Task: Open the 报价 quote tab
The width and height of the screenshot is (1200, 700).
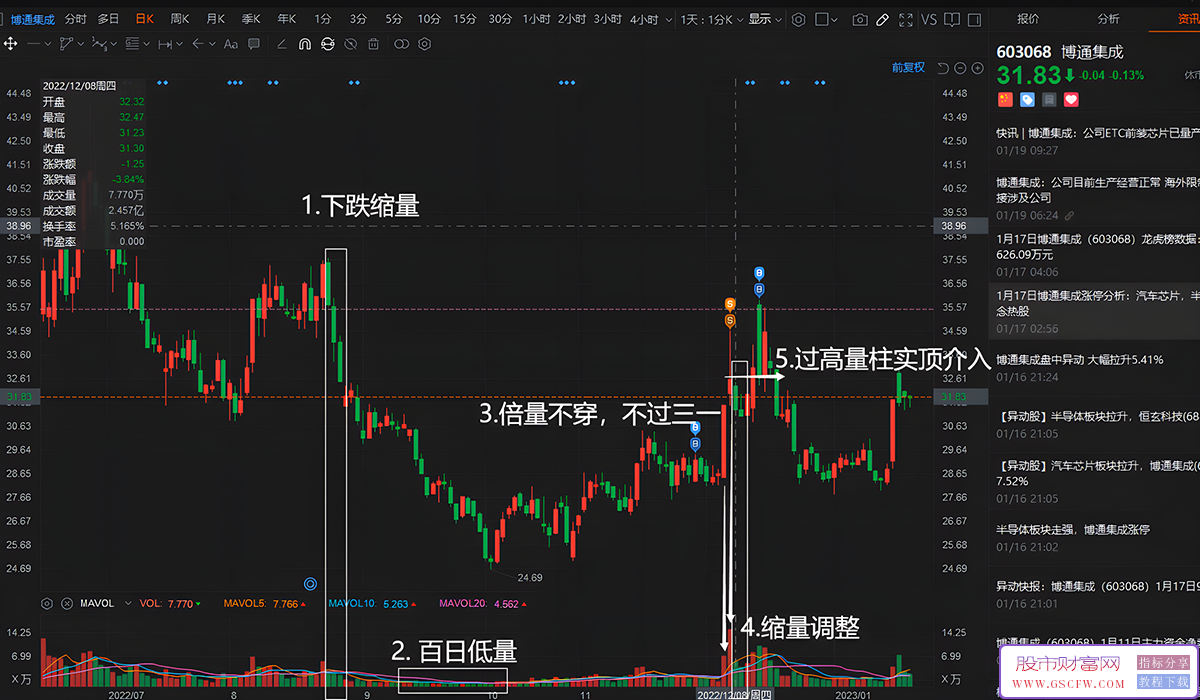Action: 1028,19
